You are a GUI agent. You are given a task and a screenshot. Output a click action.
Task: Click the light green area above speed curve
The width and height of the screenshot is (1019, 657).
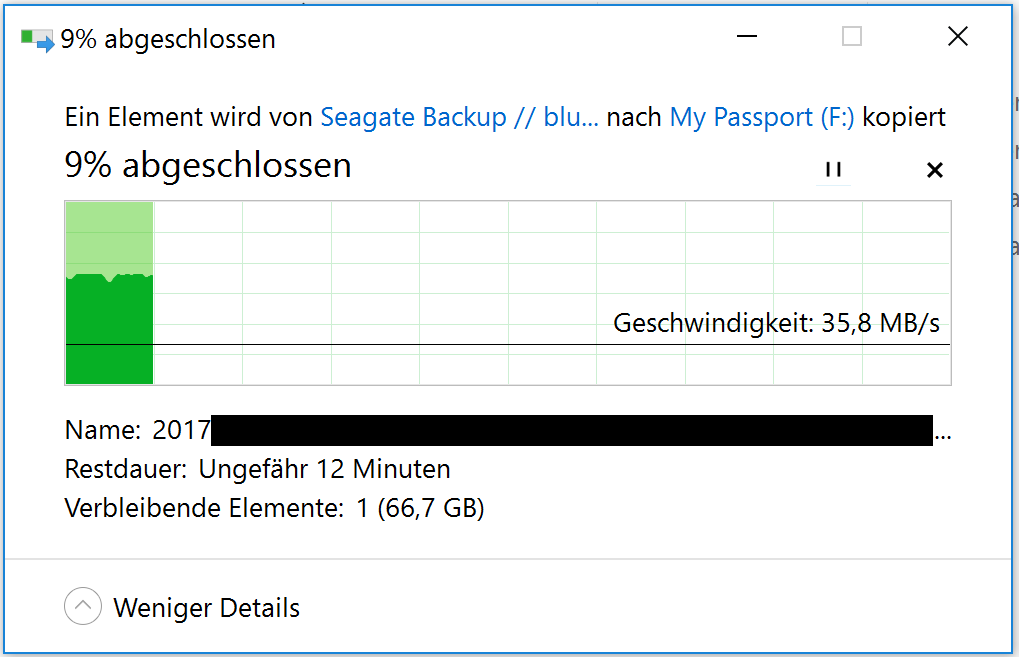(109, 235)
